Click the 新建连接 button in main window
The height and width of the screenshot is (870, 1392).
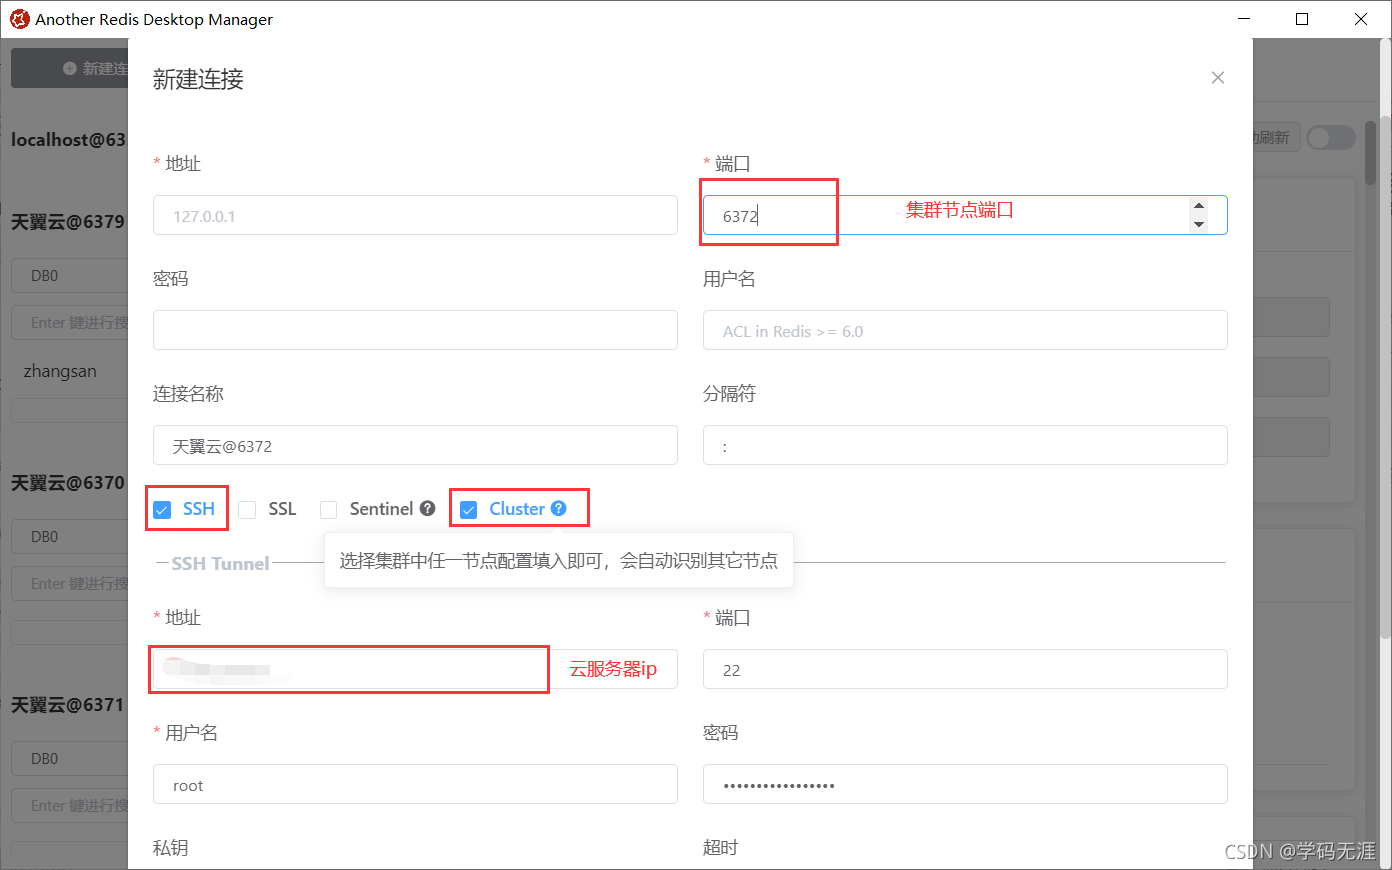70,68
